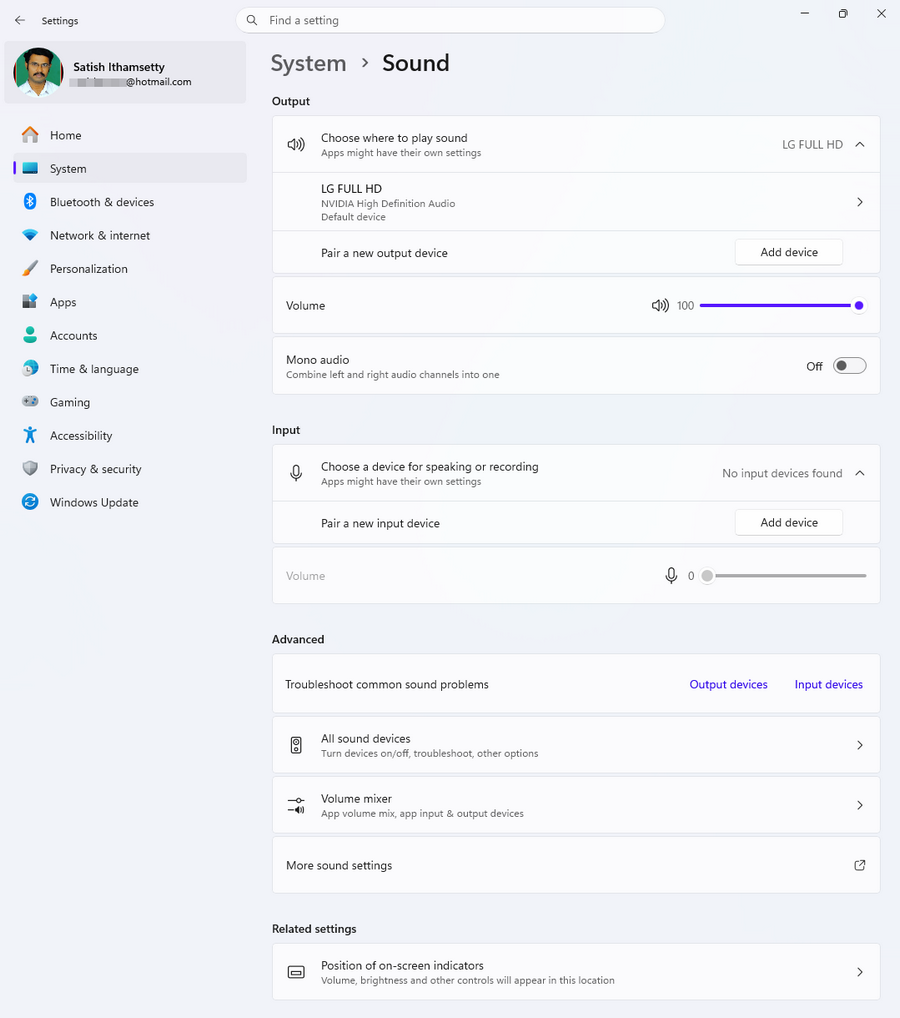Click the Accounts person icon
Viewport: 900px width, 1018px height.
pyautogui.click(x=30, y=335)
